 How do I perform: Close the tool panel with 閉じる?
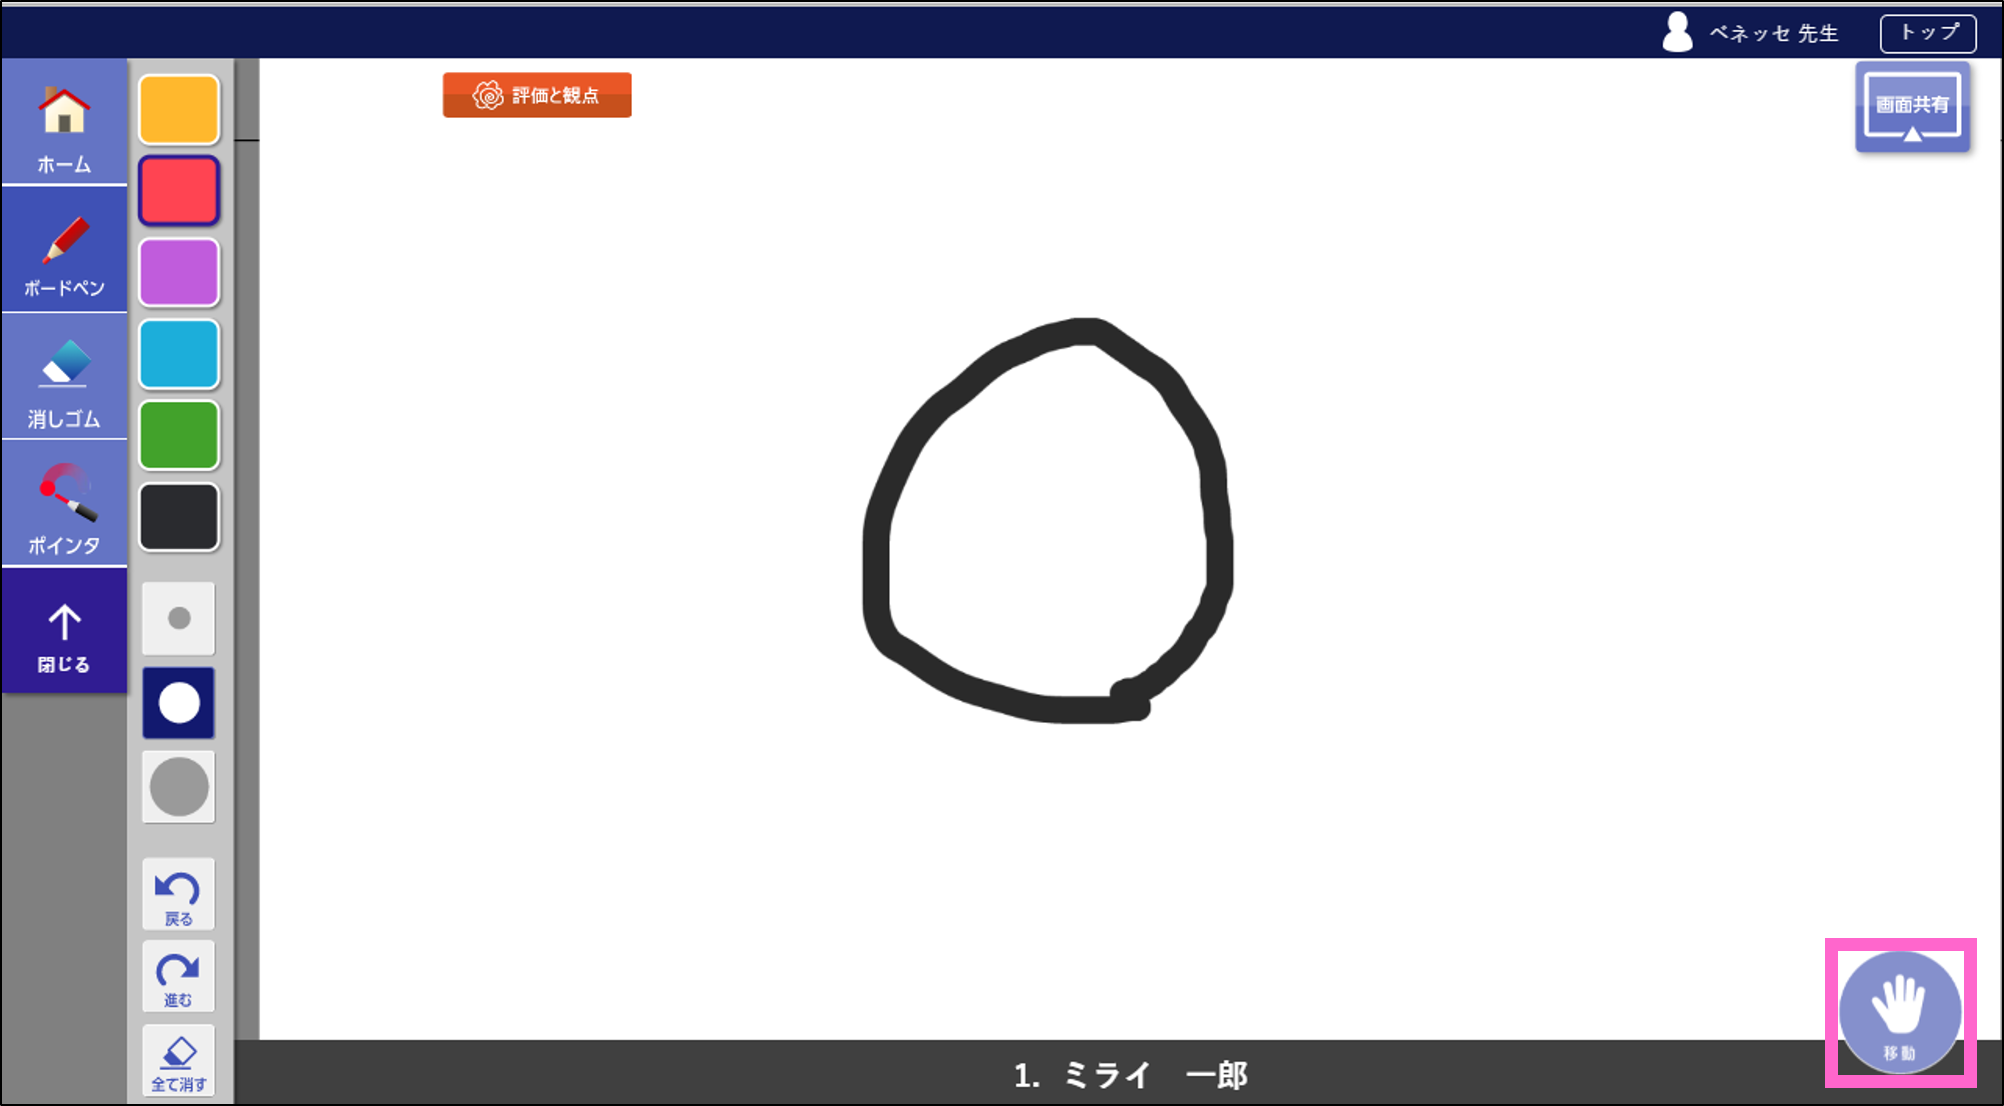[x=64, y=631]
